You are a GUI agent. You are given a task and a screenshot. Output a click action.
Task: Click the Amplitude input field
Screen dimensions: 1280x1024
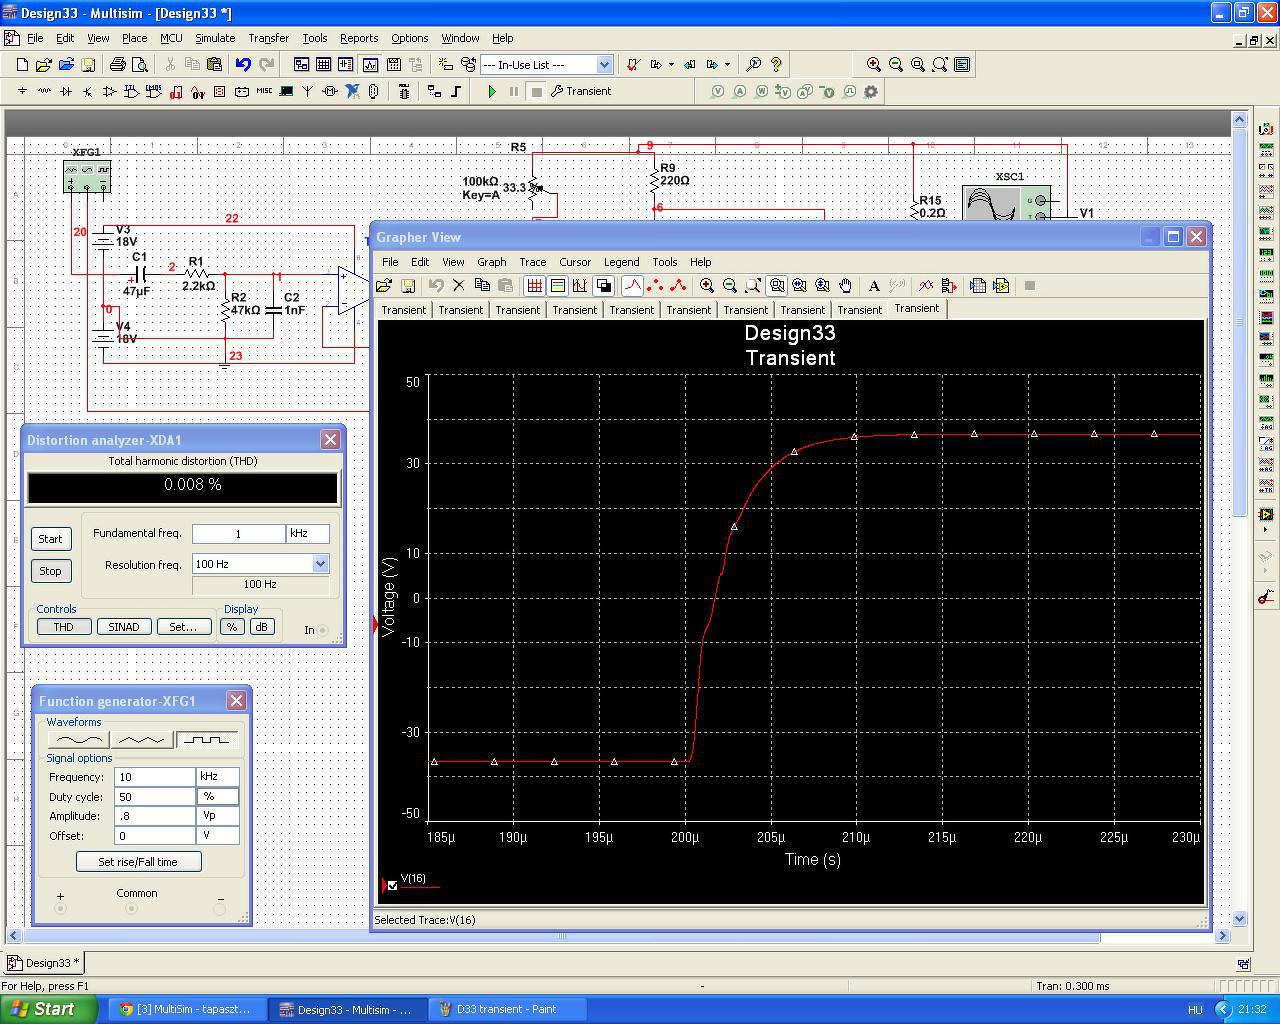point(154,816)
